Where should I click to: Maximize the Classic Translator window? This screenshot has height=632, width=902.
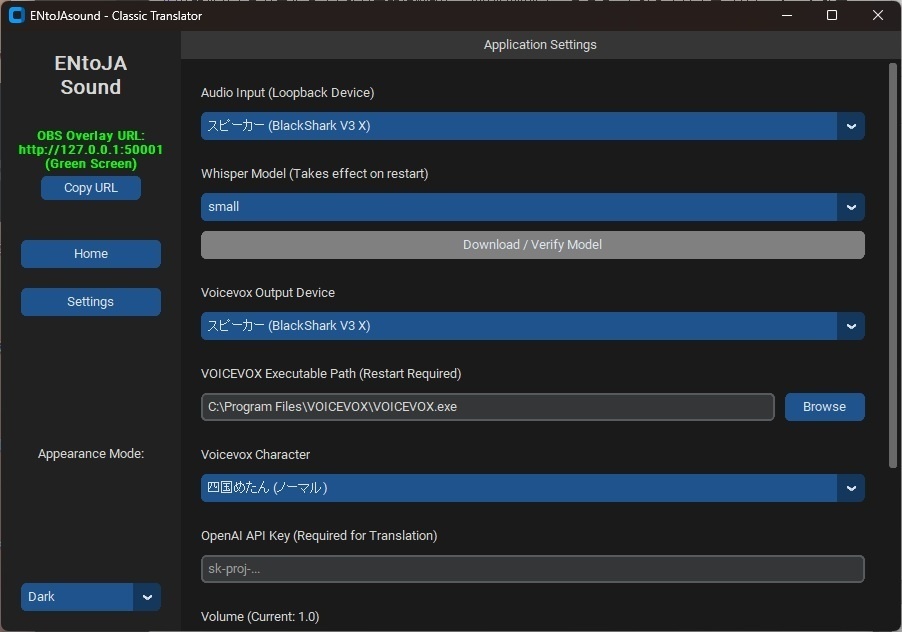point(832,16)
